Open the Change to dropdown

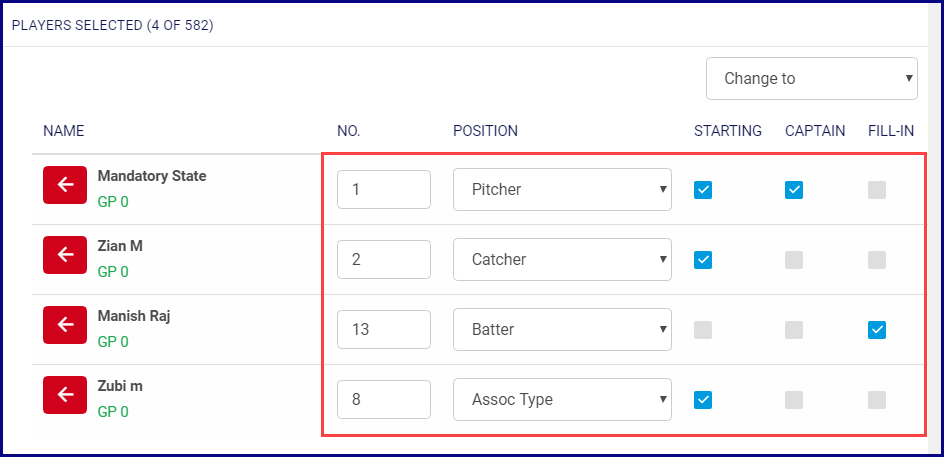[x=811, y=78]
